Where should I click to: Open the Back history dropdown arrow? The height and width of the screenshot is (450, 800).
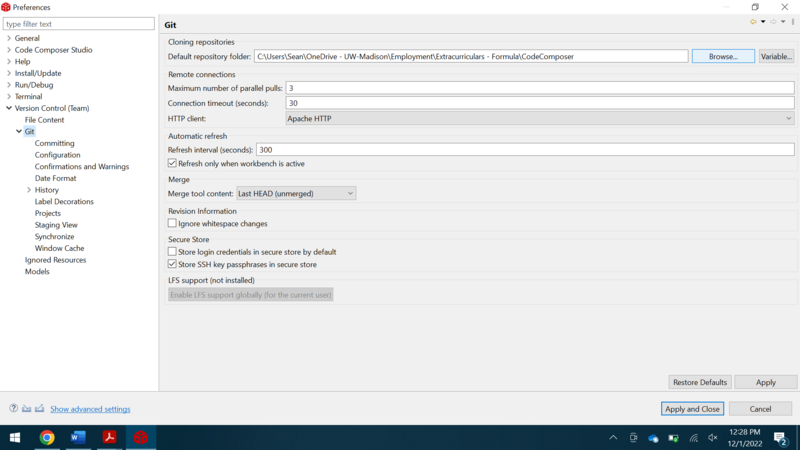point(763,22)
